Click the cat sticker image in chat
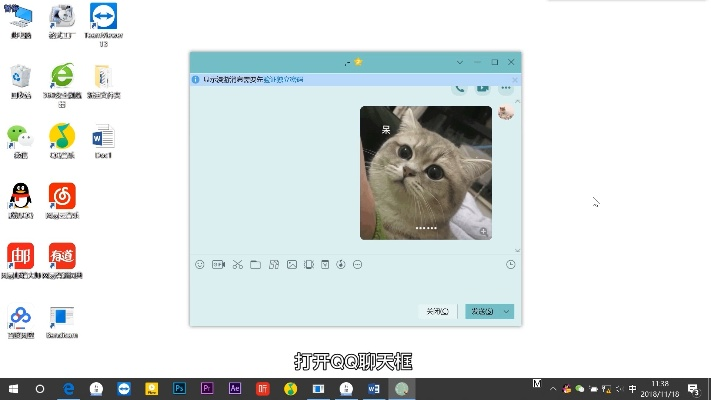Image resolution: width=711 pixels, height=400 pixels. (426, 172)
